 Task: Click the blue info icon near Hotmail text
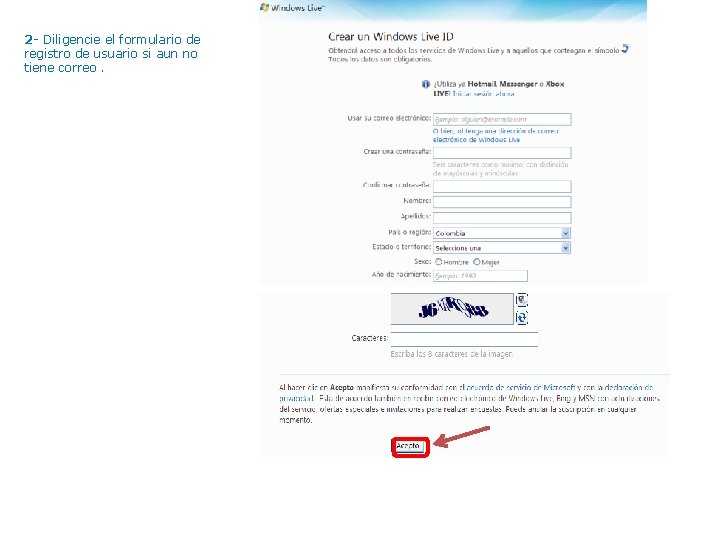426,84
